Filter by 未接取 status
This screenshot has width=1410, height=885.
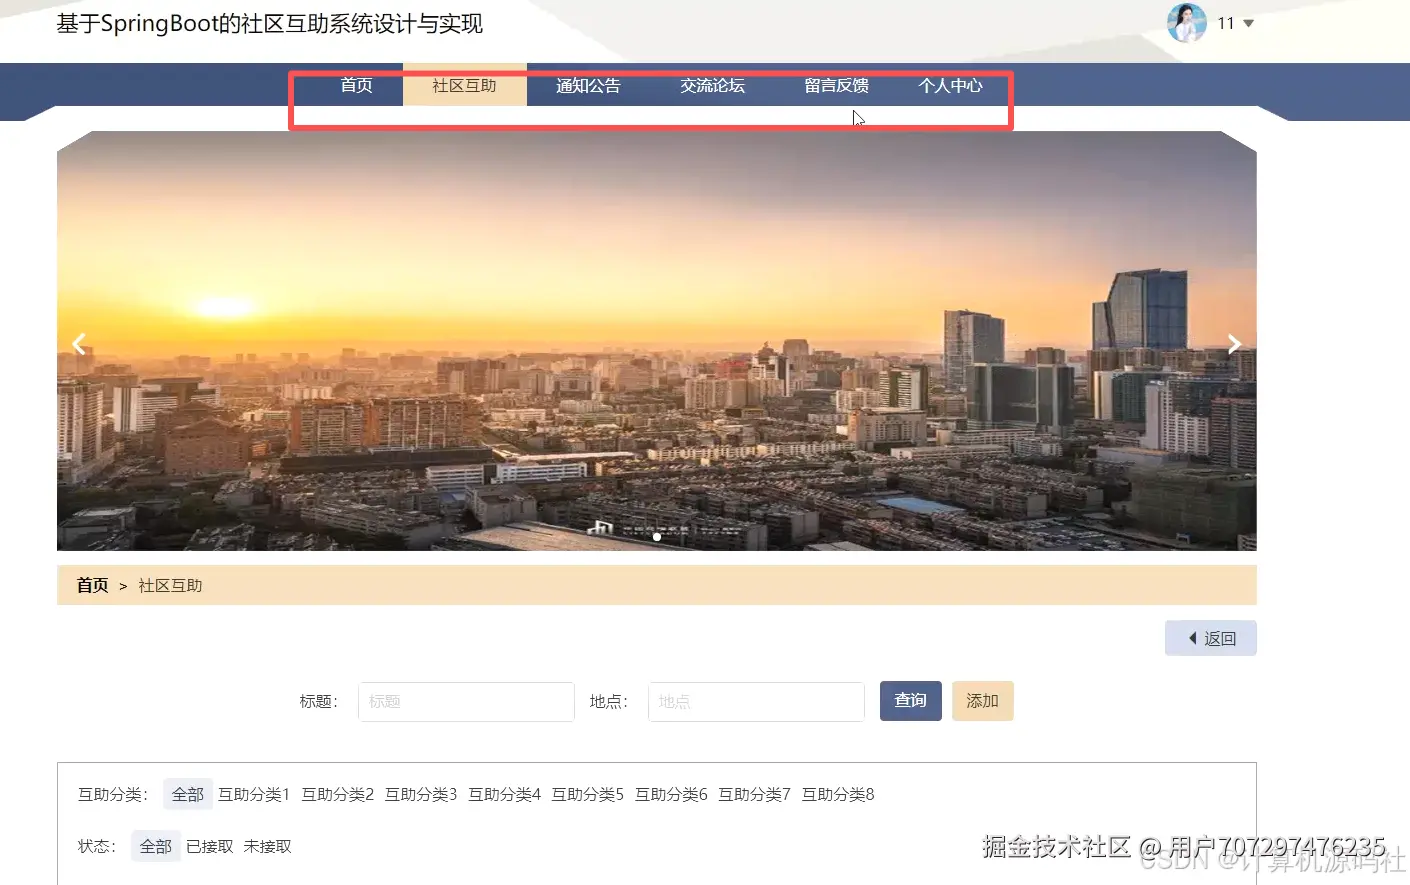pos(267,845)
